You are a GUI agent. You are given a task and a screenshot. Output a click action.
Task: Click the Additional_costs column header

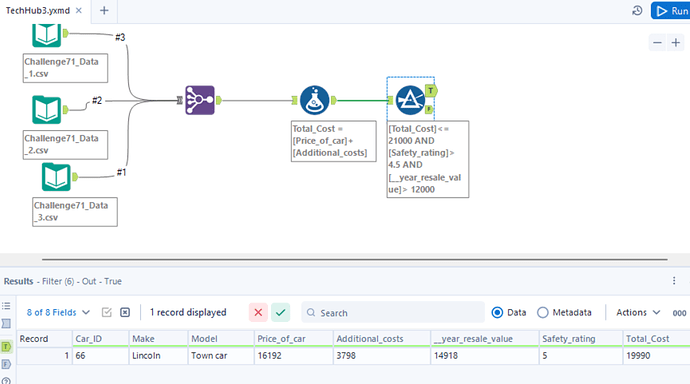382,339
